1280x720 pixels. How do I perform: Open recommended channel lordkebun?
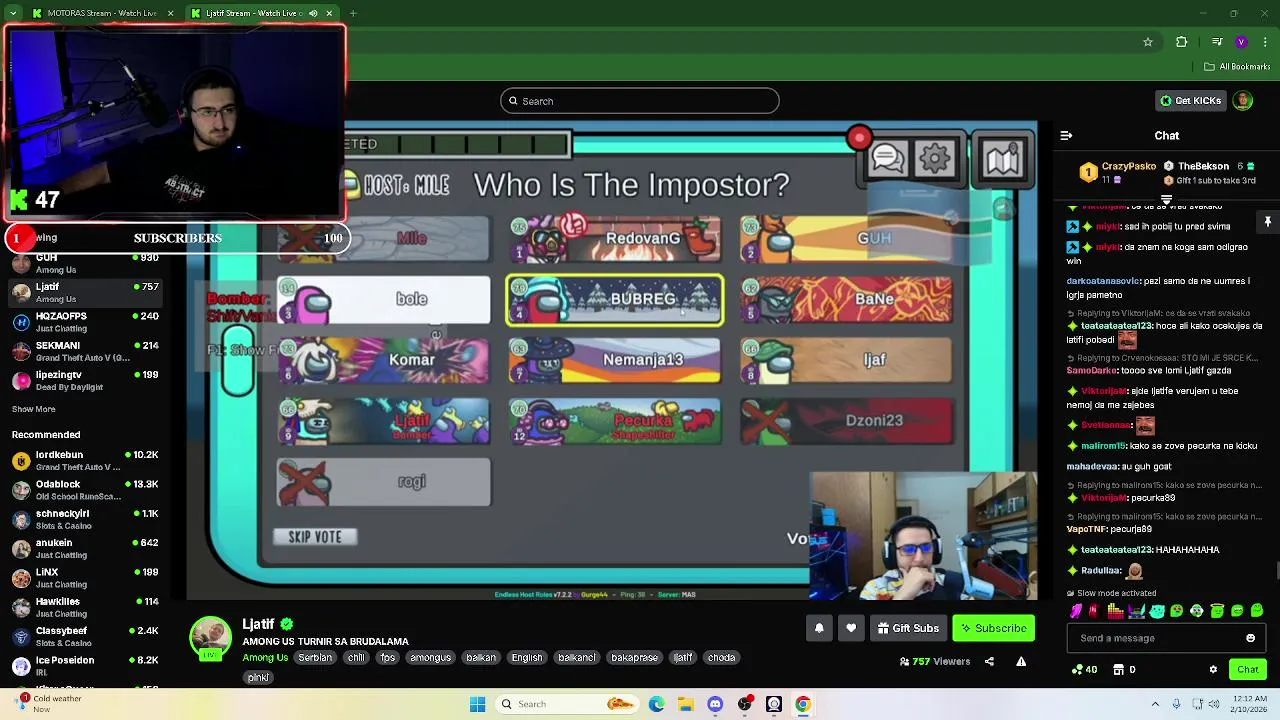click(86, 461)
